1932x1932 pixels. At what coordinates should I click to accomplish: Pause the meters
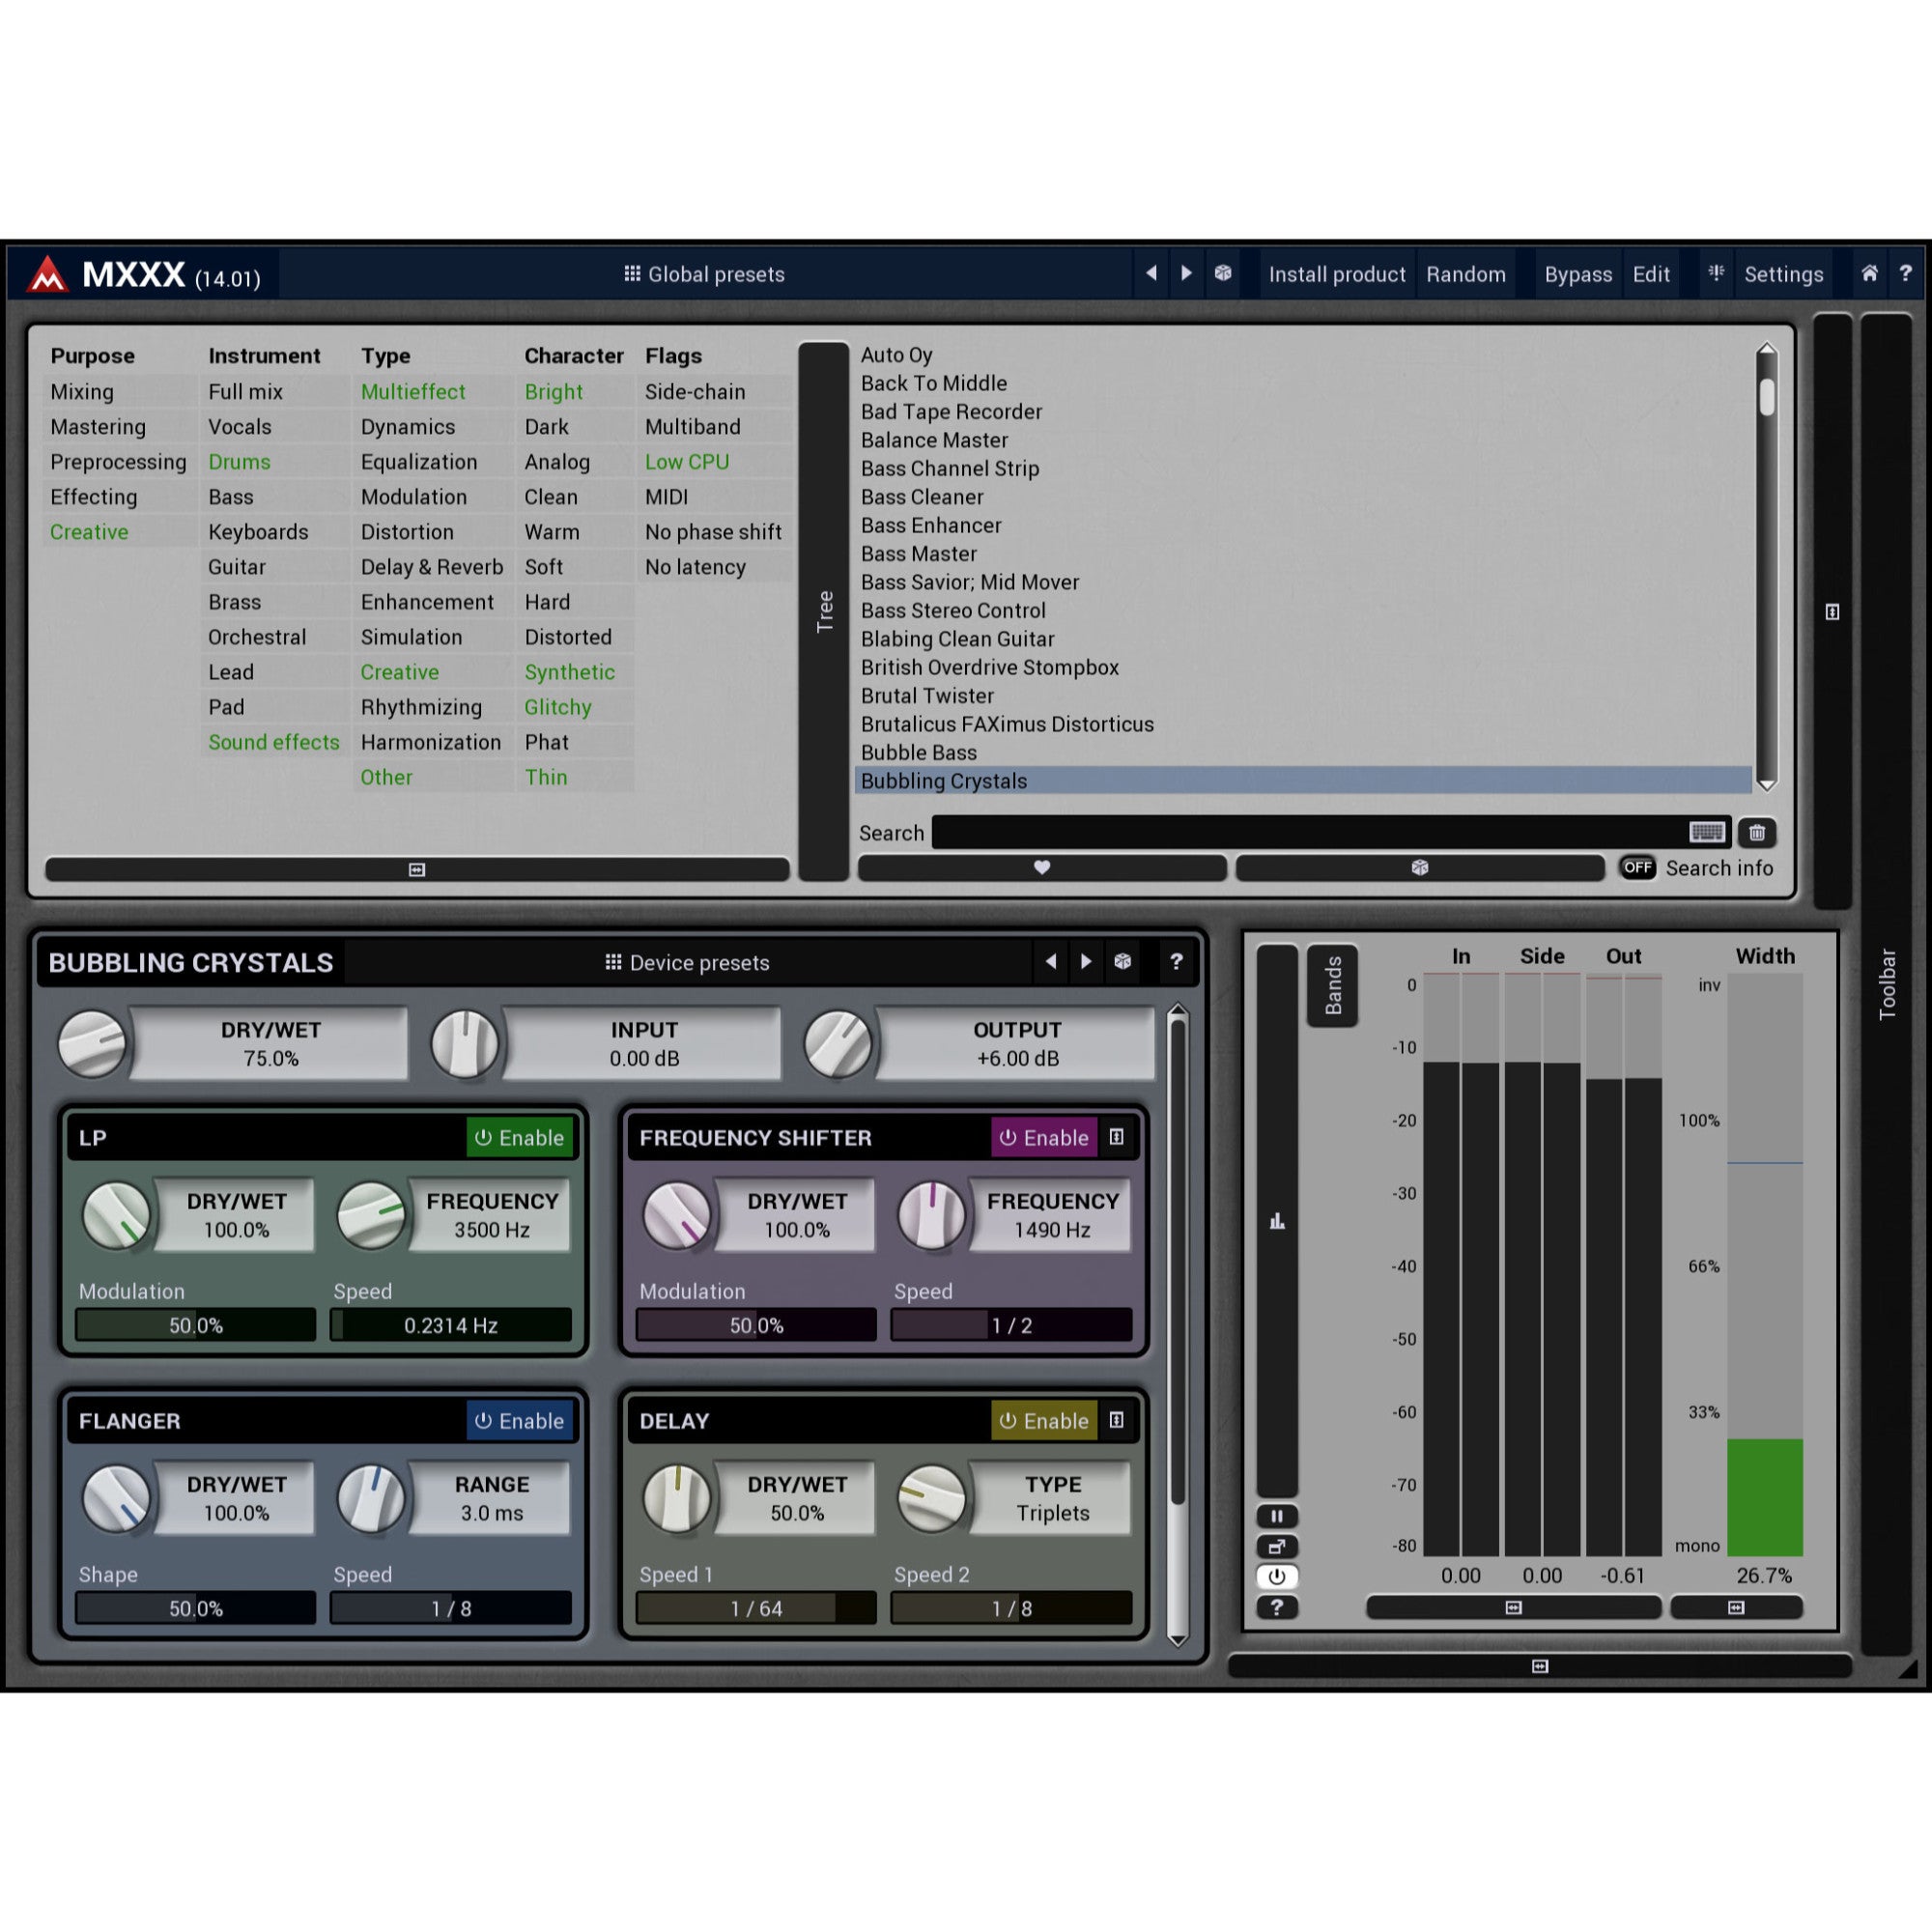click(x=1277, y=1516)
